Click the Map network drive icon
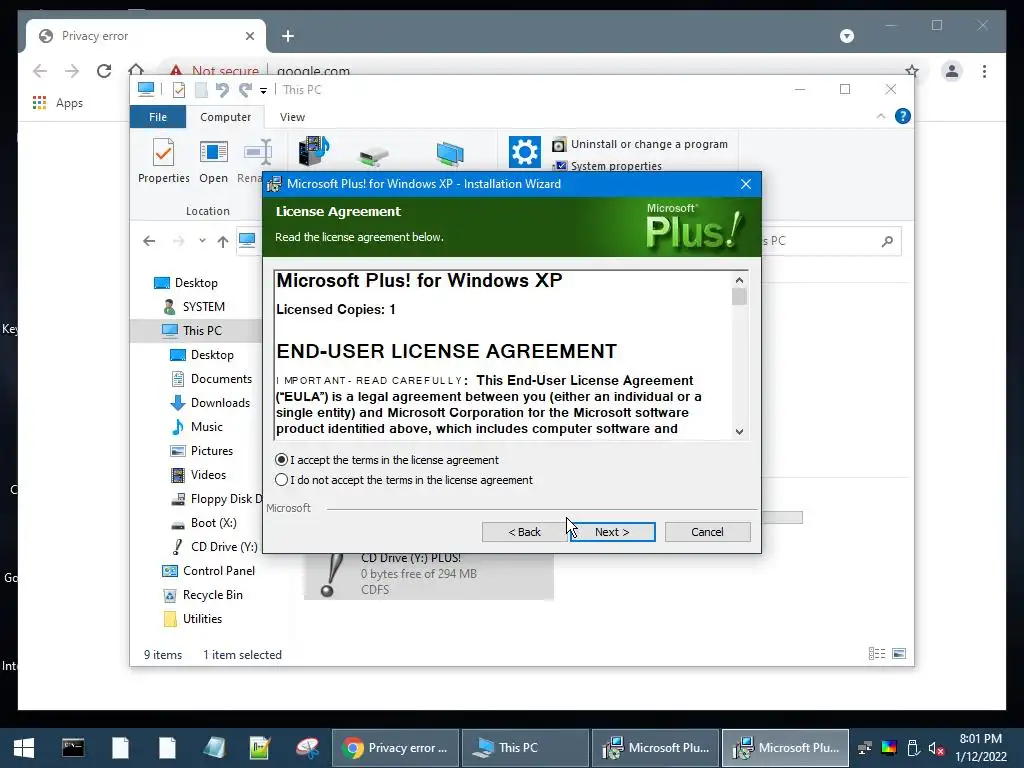The image size is (1024, 768). 374,155
